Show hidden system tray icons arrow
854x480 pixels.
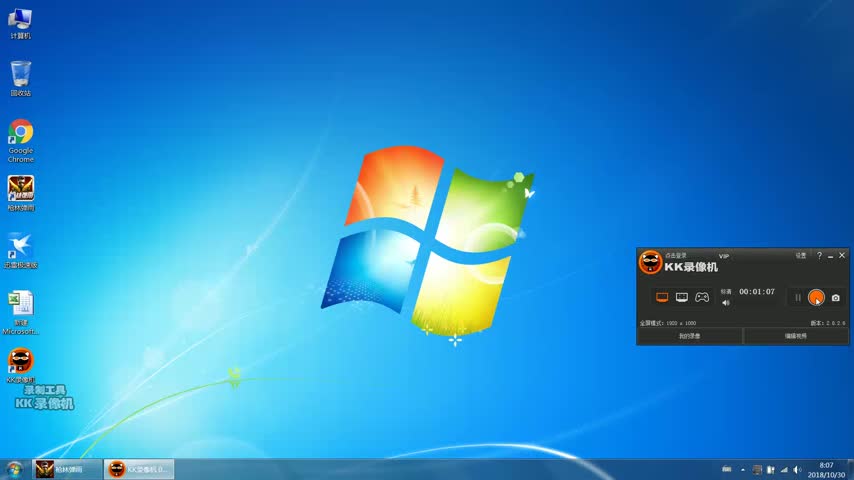tap(743, 470)
